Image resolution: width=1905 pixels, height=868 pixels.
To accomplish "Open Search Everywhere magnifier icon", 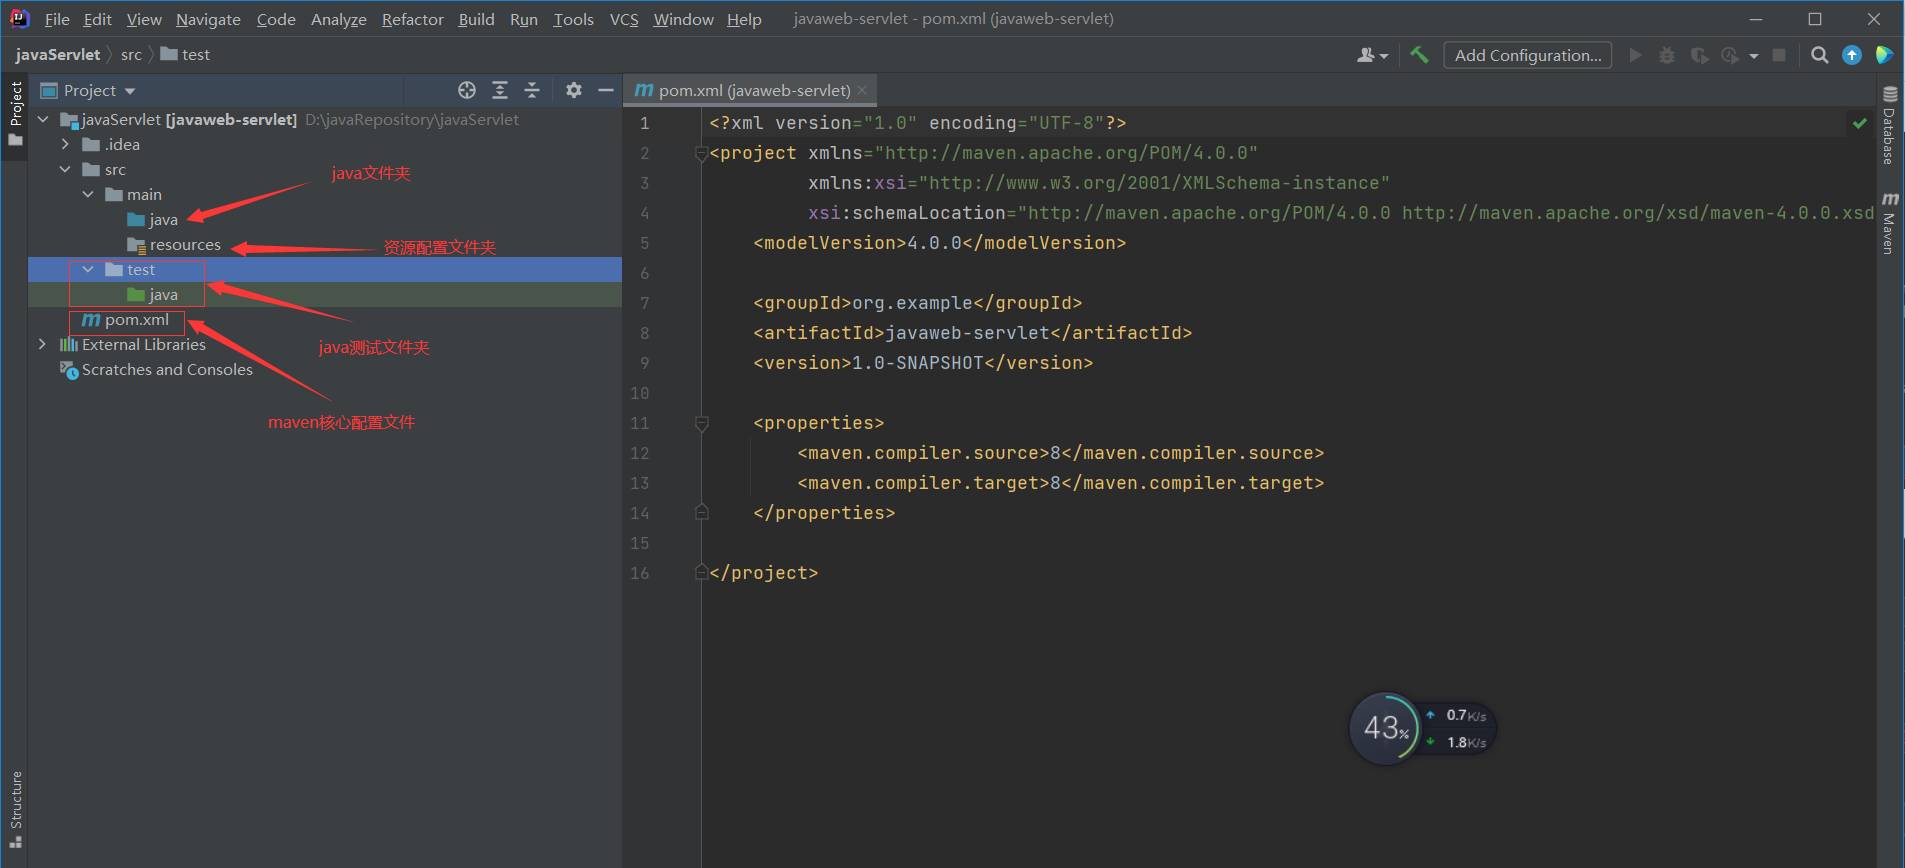I will click(x=1820, y=55).
